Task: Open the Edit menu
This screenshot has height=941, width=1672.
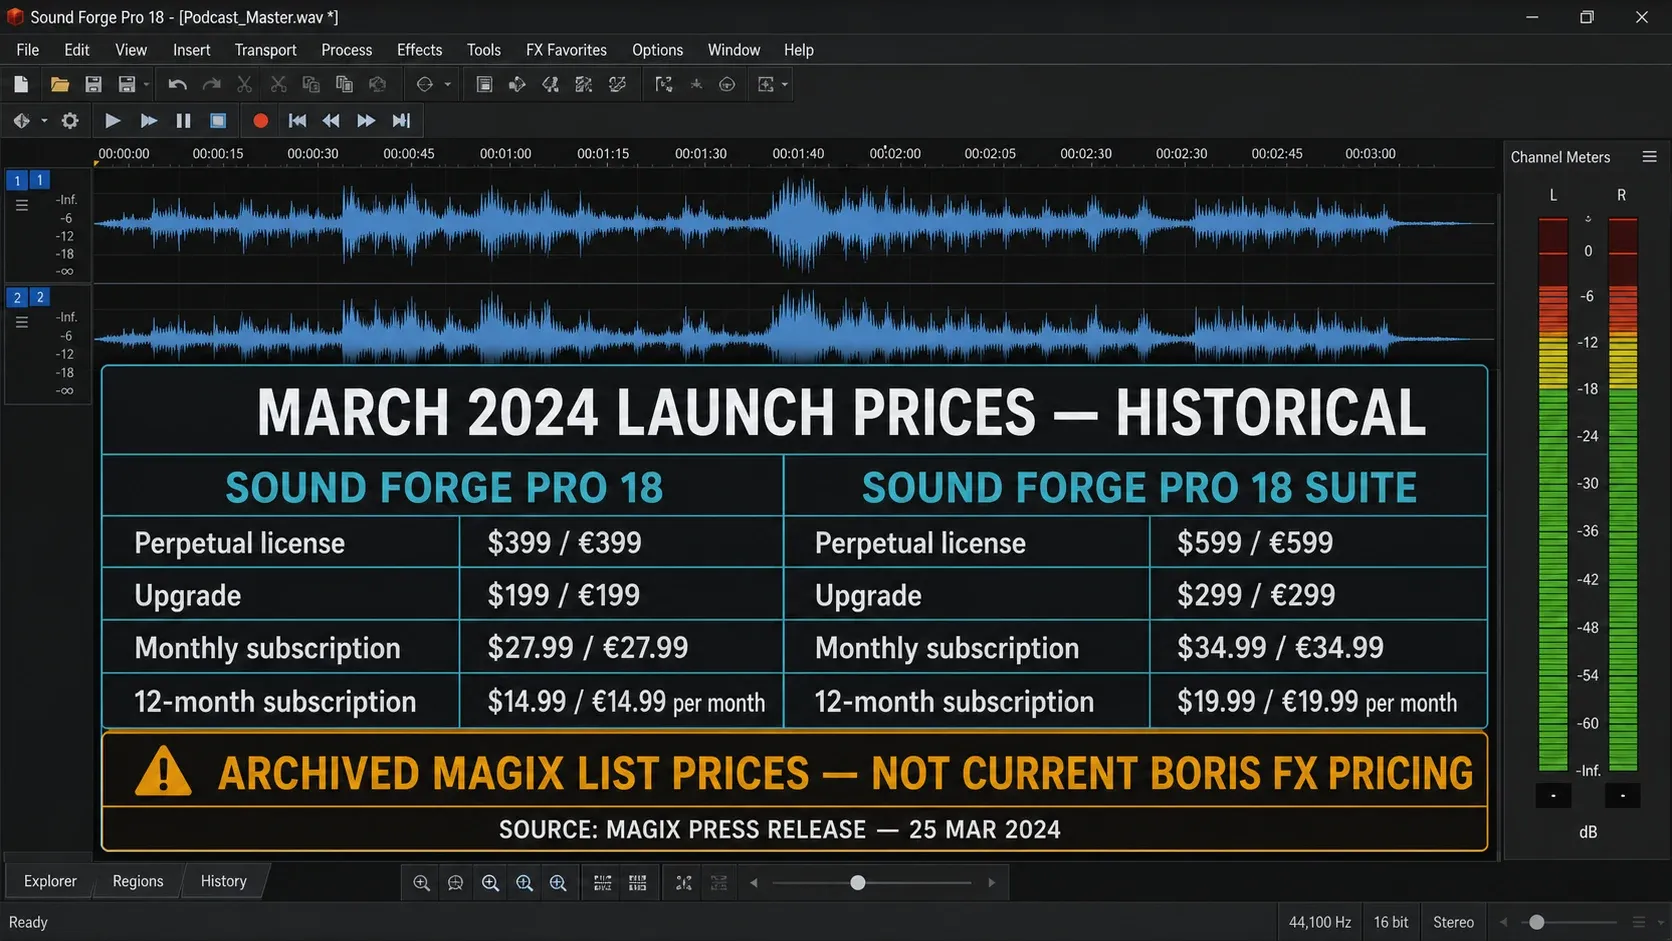Action: click(x=77, y=50)
